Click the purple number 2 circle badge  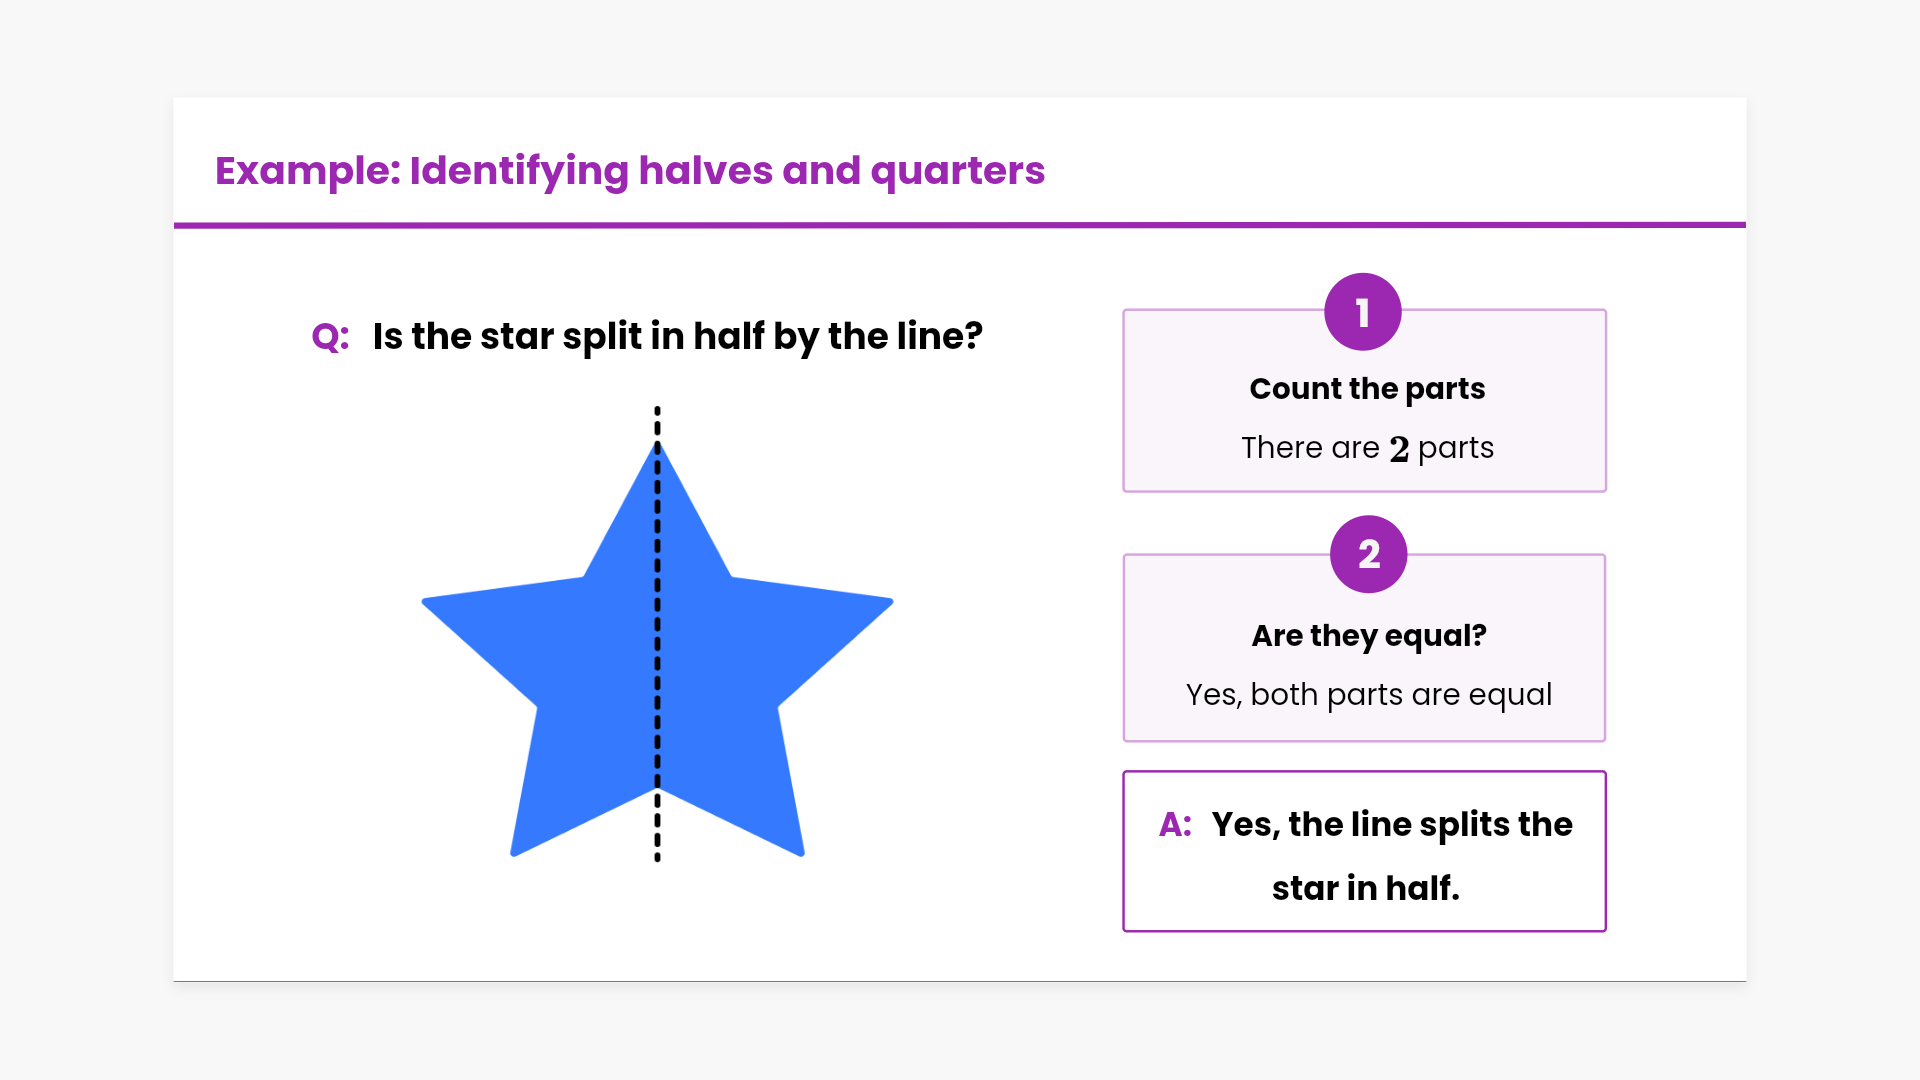tap(1368, 554)
